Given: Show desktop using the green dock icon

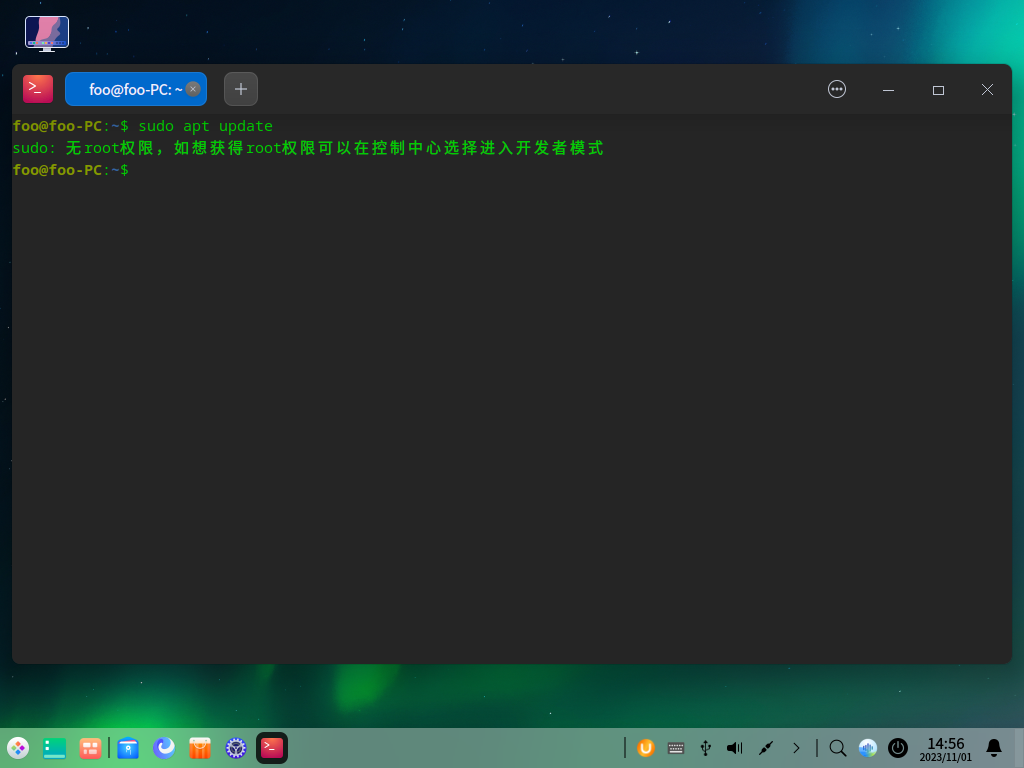Looking at the screenshot, I should 54,747.
